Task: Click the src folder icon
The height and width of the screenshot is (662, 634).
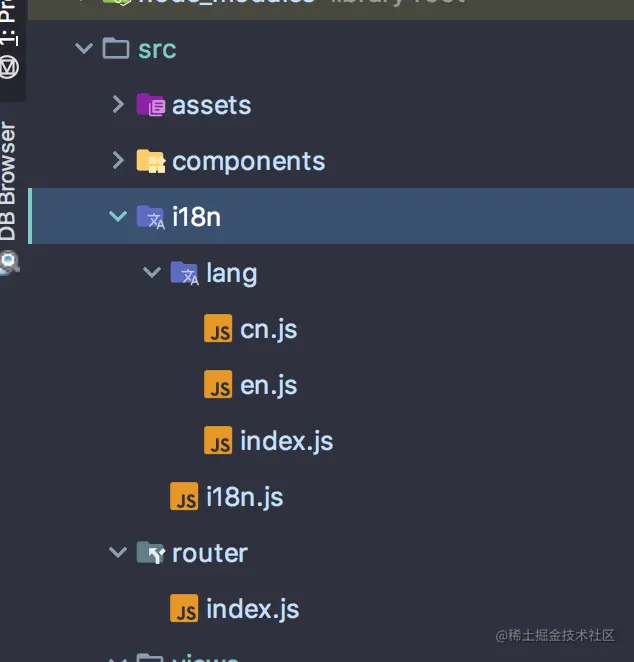Action: (116, 49)
